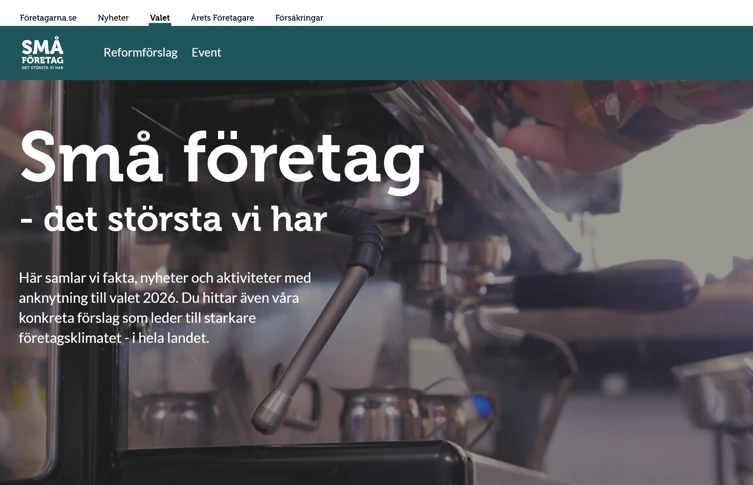This screenshot has height=485, width=753.
Task: Click the intro paragraph starting "Här samlar vi"
Action: [165, 307]
